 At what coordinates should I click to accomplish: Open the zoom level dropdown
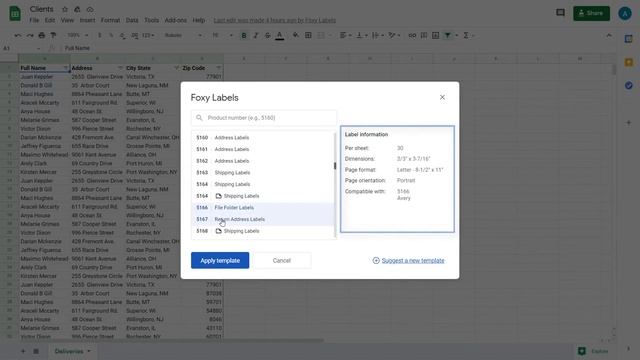point(78,36)
